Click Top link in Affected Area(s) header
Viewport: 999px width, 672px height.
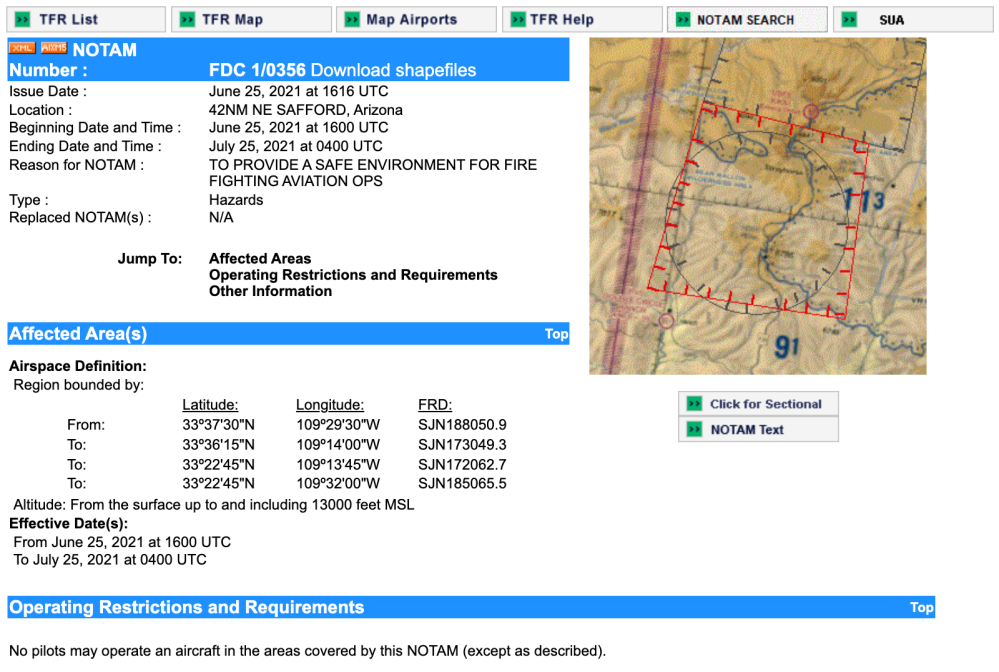(x=556, y=334)
